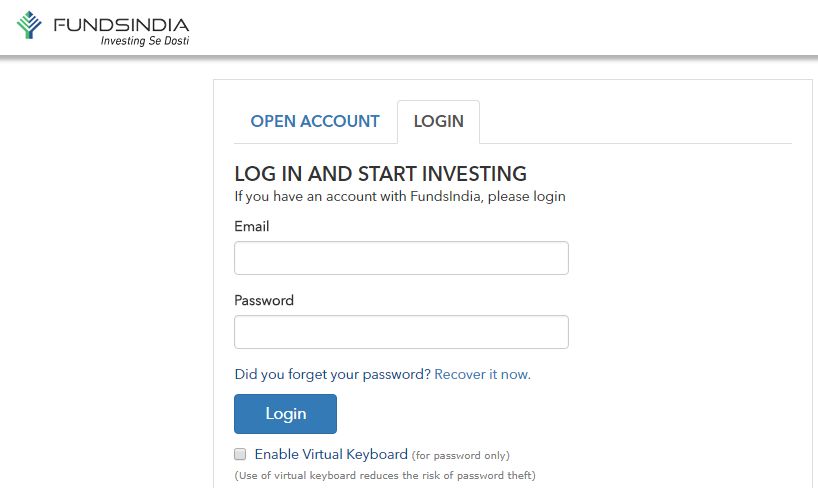
Task: Click the FundsIndia tree logo icon
Action: click(29, 26)
